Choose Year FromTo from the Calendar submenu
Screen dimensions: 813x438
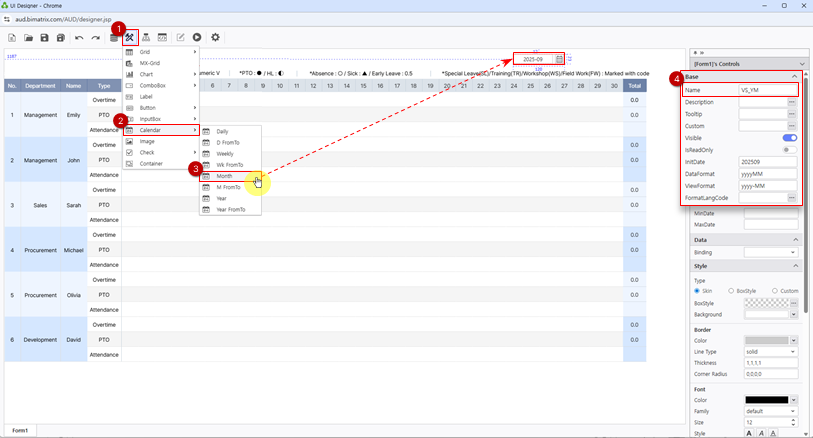(230, 209)
